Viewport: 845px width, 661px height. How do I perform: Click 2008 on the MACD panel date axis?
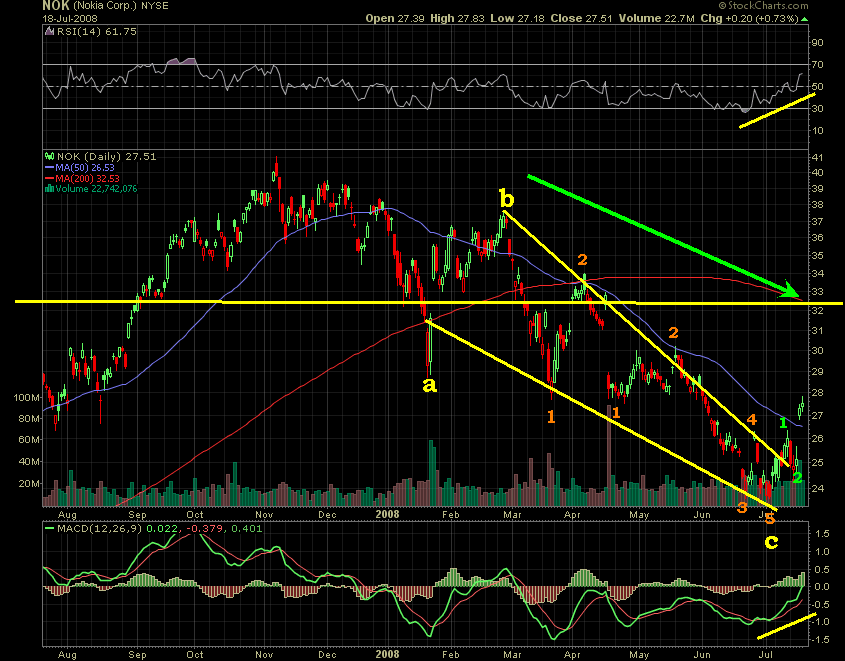387,655
